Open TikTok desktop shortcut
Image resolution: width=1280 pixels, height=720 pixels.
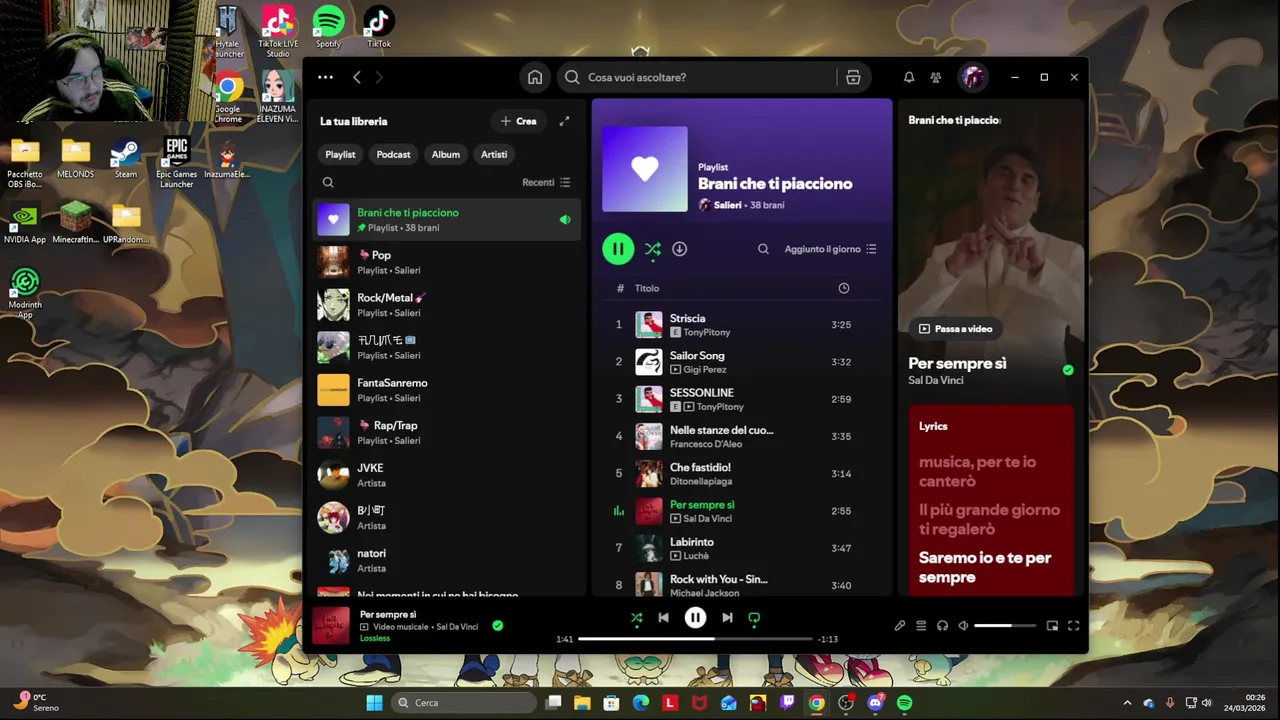379,28
